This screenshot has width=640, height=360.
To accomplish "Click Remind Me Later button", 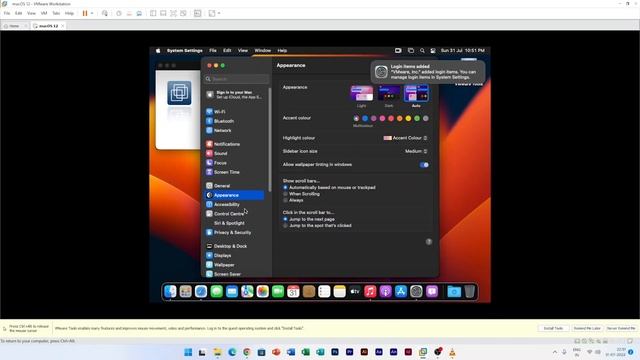I will [587, 328].
